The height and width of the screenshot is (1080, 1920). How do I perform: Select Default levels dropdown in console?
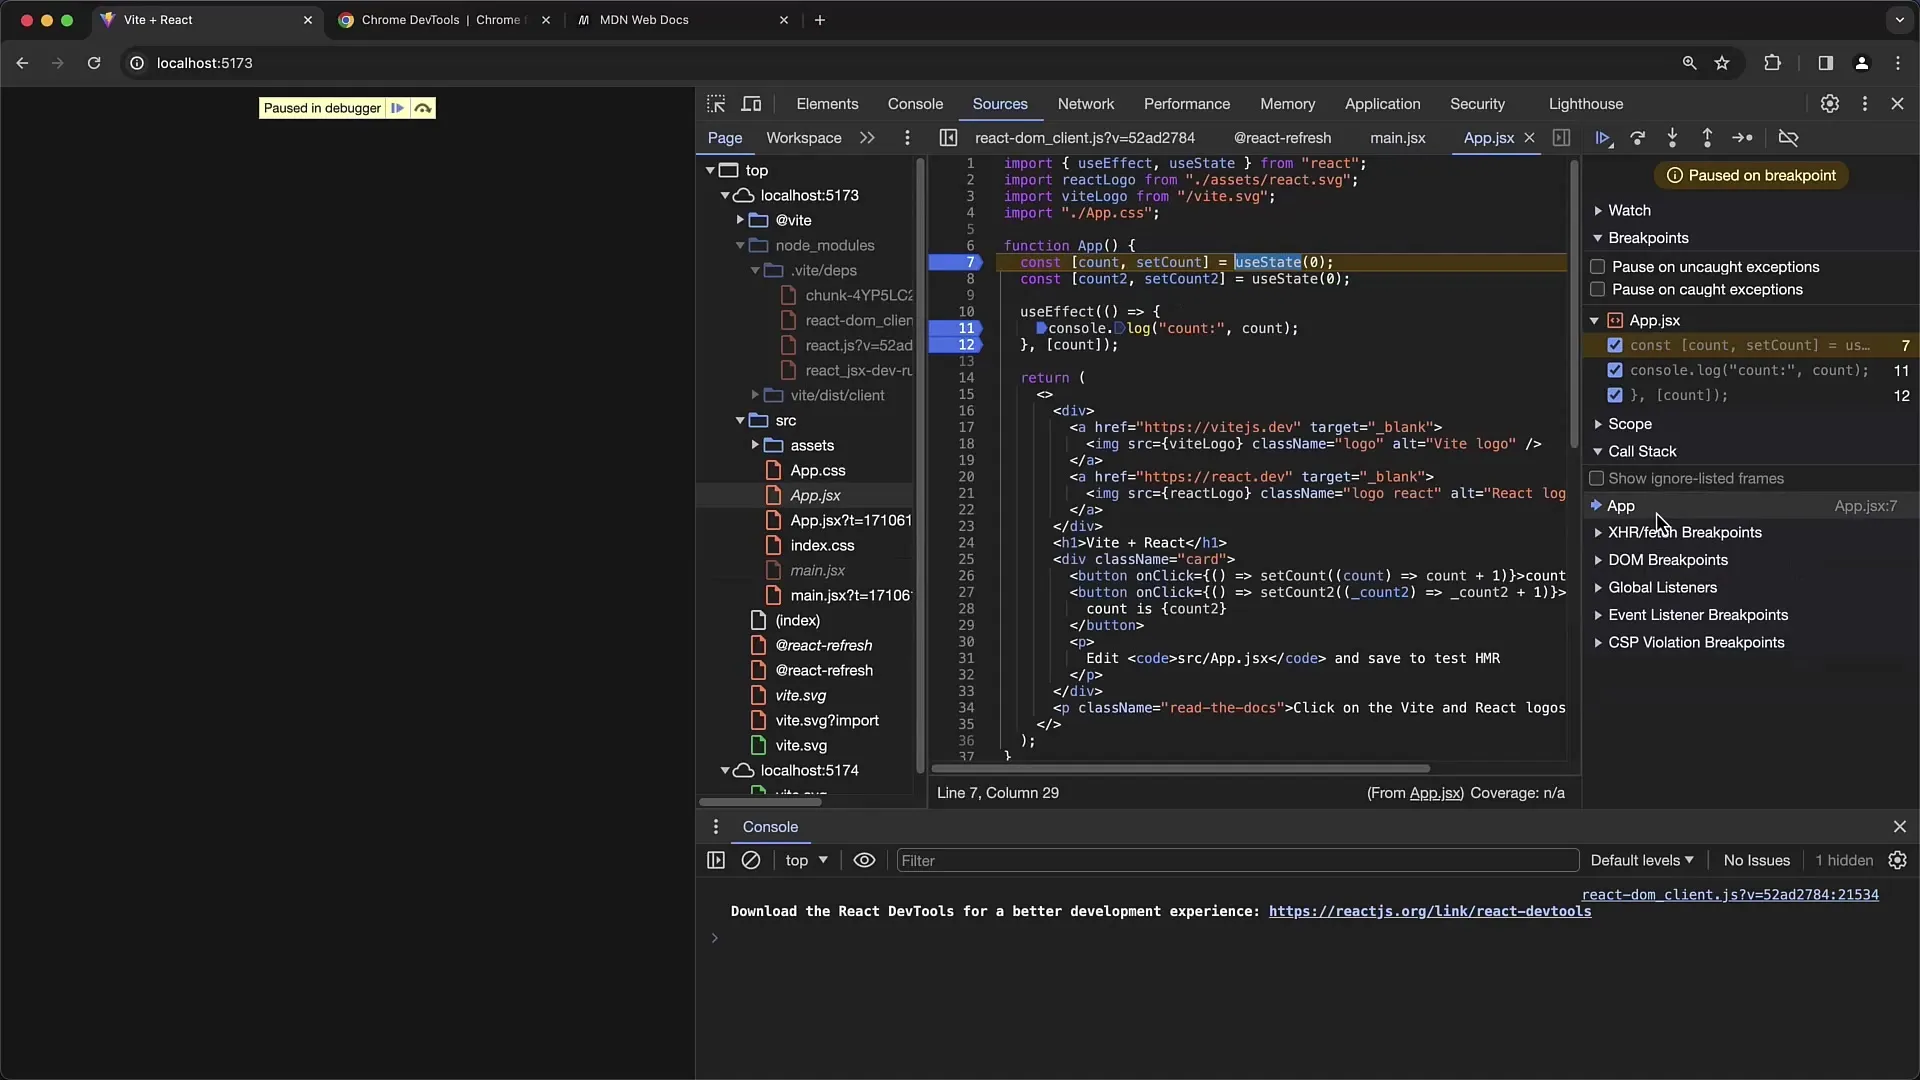[x=1640, y=860]
